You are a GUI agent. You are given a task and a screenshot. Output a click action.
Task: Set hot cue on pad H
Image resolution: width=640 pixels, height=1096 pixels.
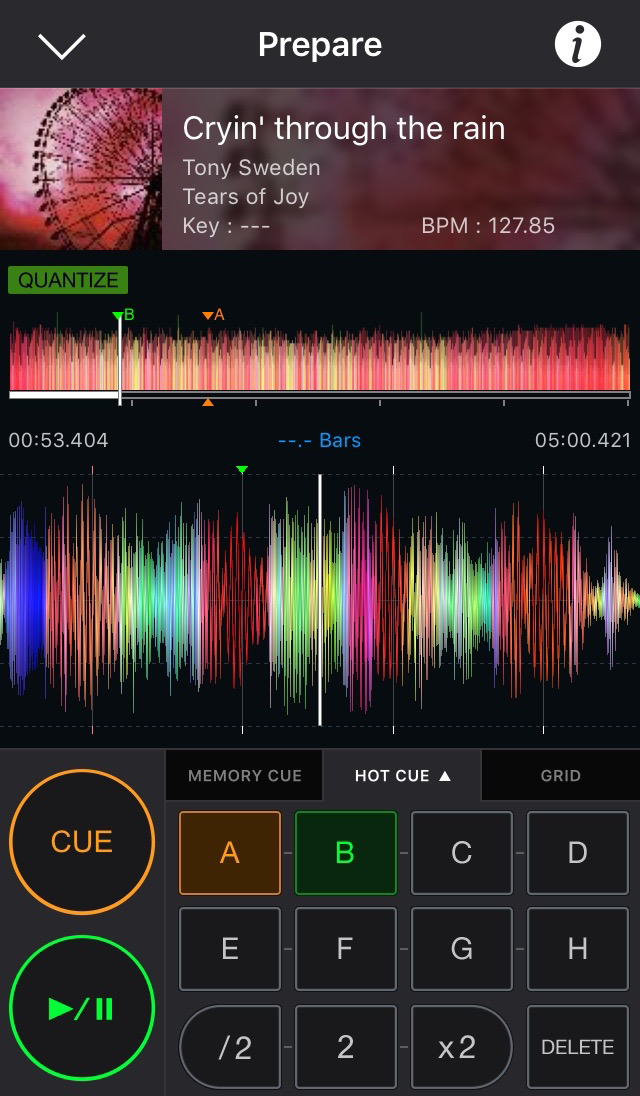coord(577,949)
